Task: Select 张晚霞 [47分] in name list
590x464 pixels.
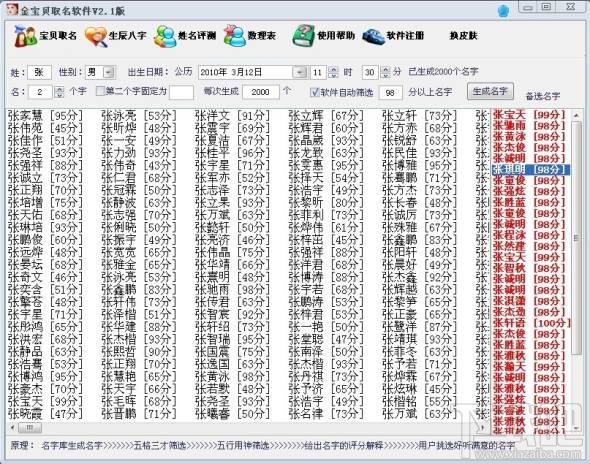Action: pyautogui.click(x=45, y=414)
